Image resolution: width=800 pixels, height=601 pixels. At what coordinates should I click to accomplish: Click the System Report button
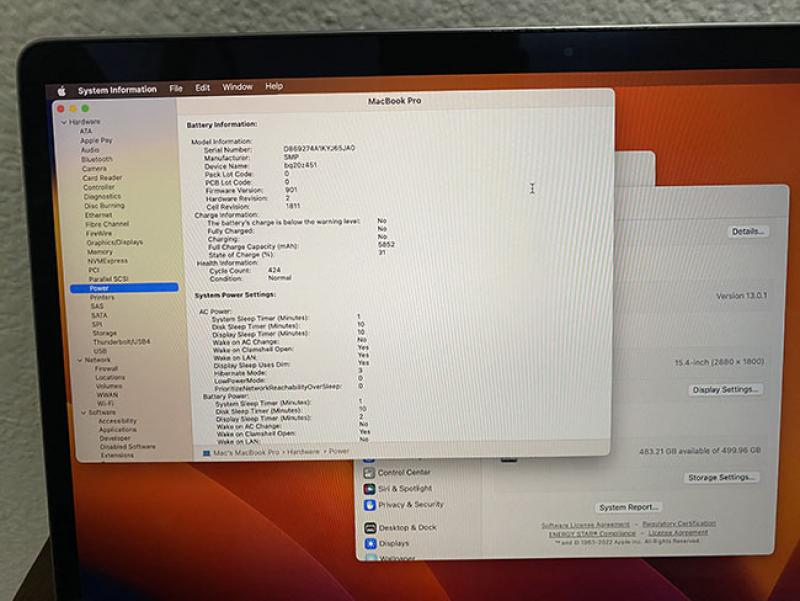(x=628, y=507)
